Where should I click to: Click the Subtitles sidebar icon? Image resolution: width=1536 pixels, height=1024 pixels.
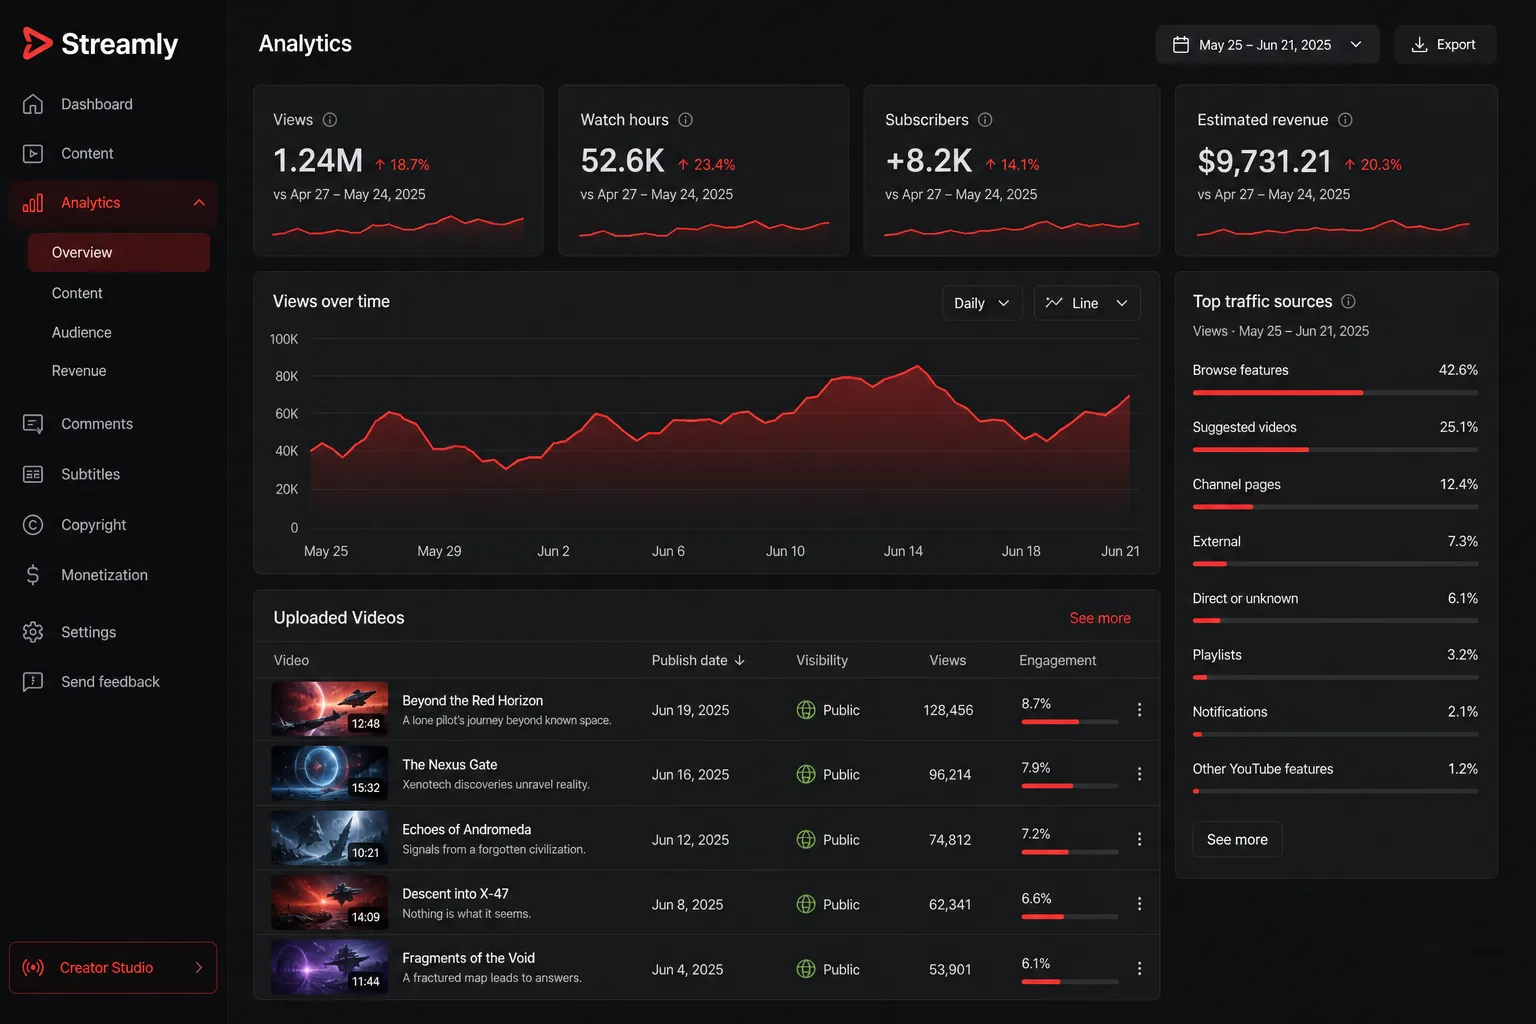tap(33, 474)
